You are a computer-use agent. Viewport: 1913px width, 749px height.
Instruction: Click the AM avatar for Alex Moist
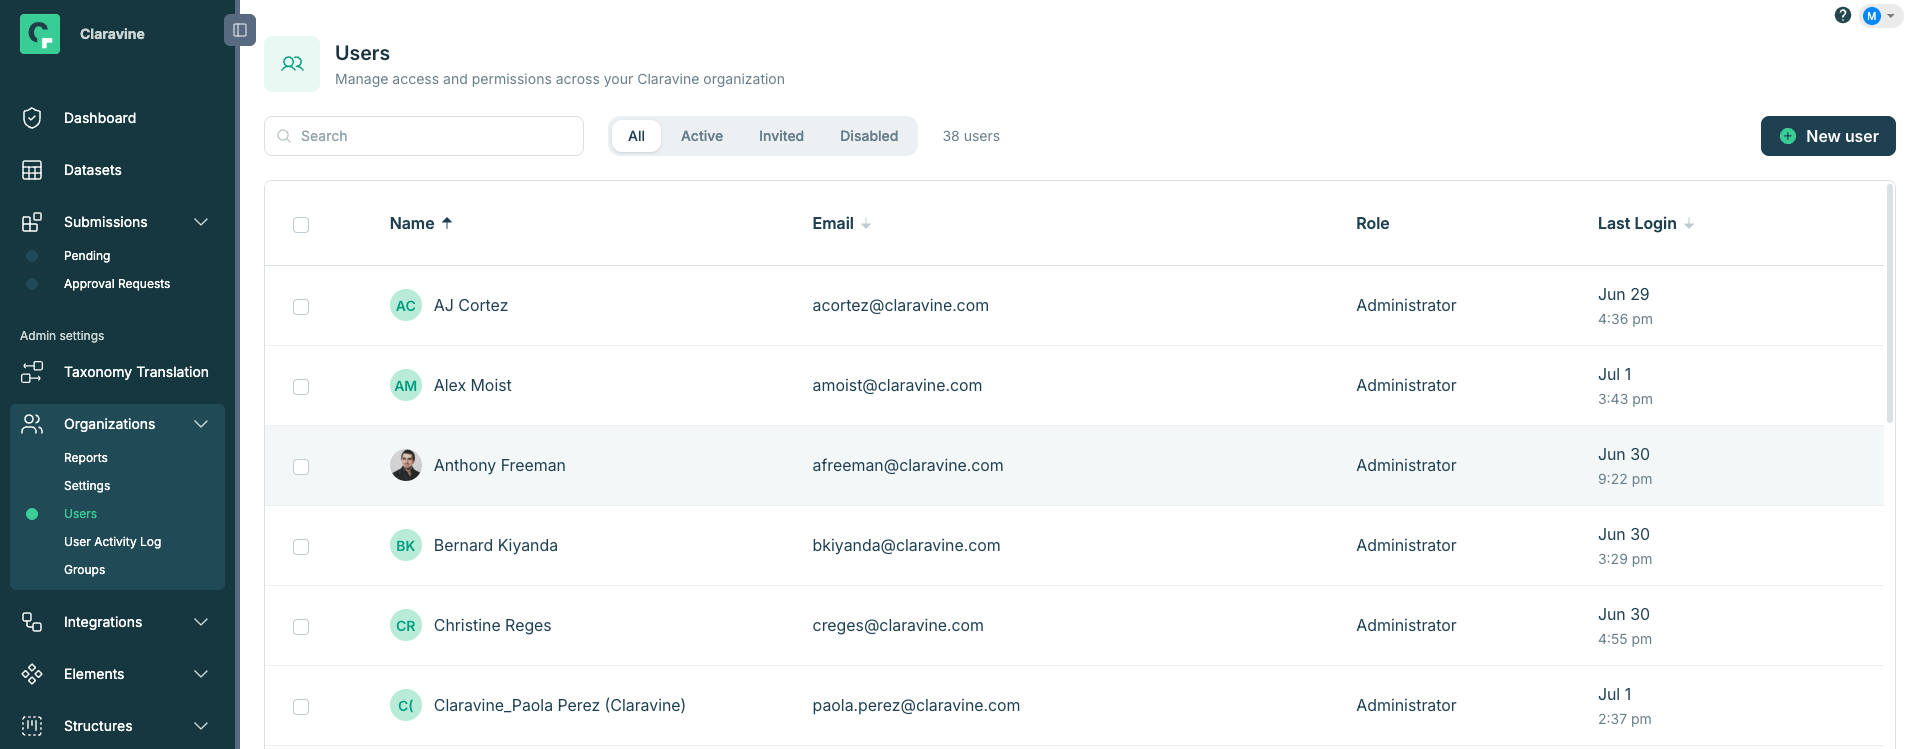pyautogui.click(x=406, y=386)
